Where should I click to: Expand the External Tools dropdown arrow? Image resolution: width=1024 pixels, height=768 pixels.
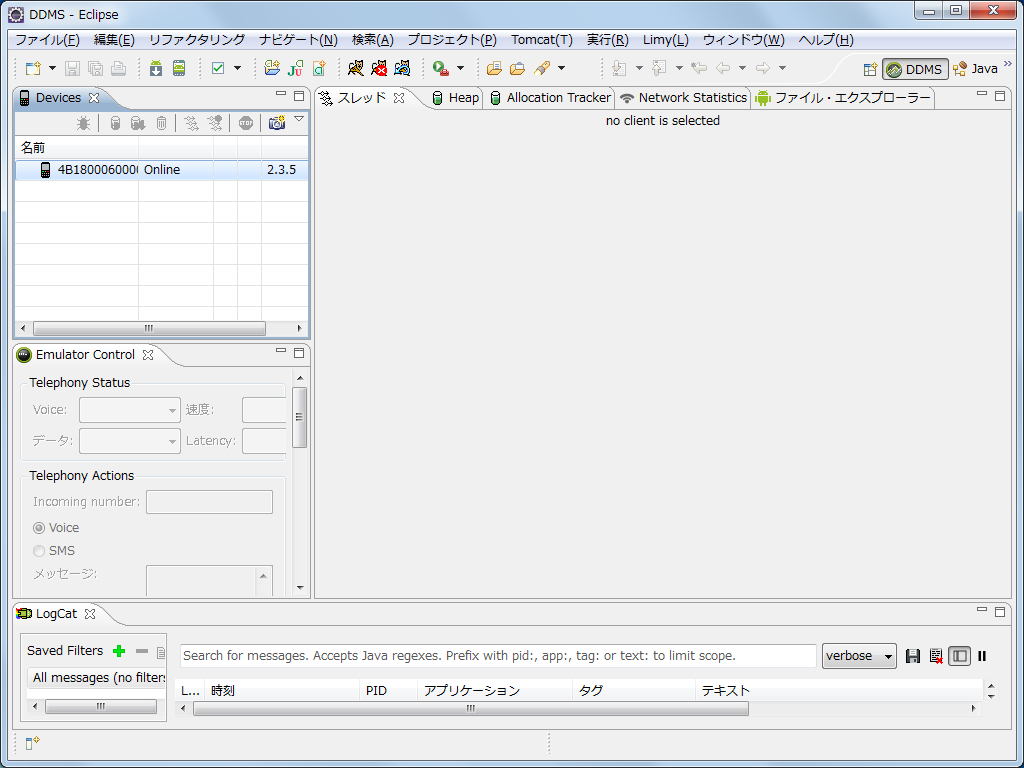460,68
